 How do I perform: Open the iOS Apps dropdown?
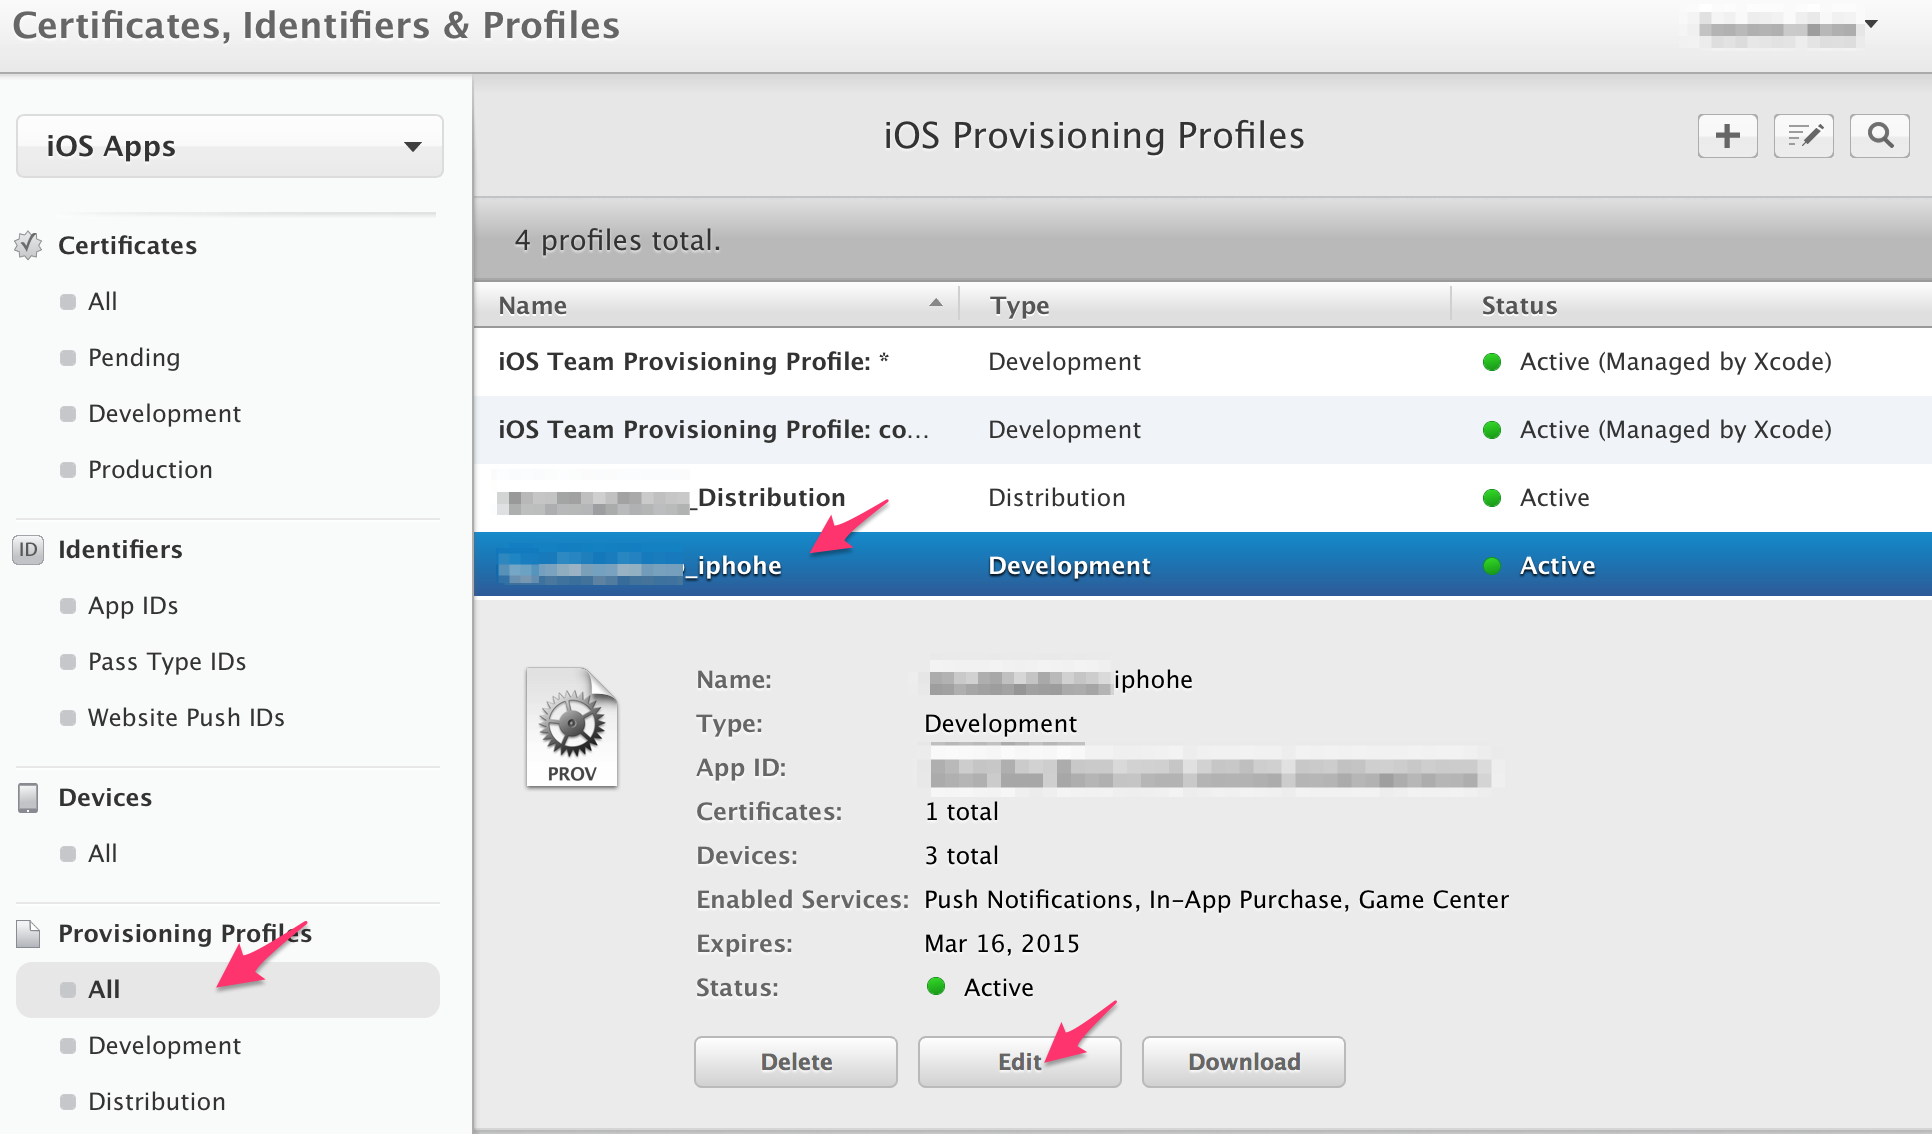(x=228, y=146)
